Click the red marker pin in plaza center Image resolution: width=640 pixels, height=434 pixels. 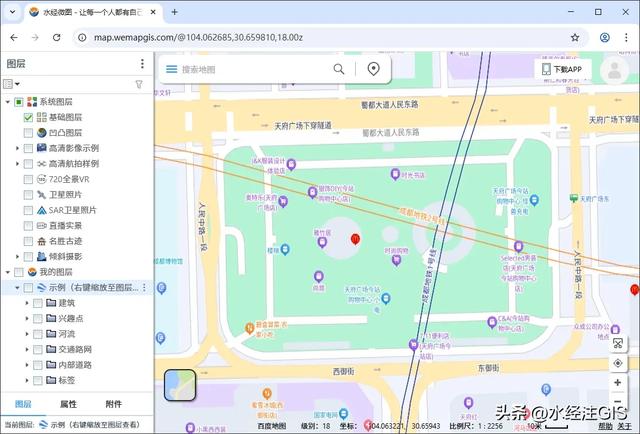[355, 239]
